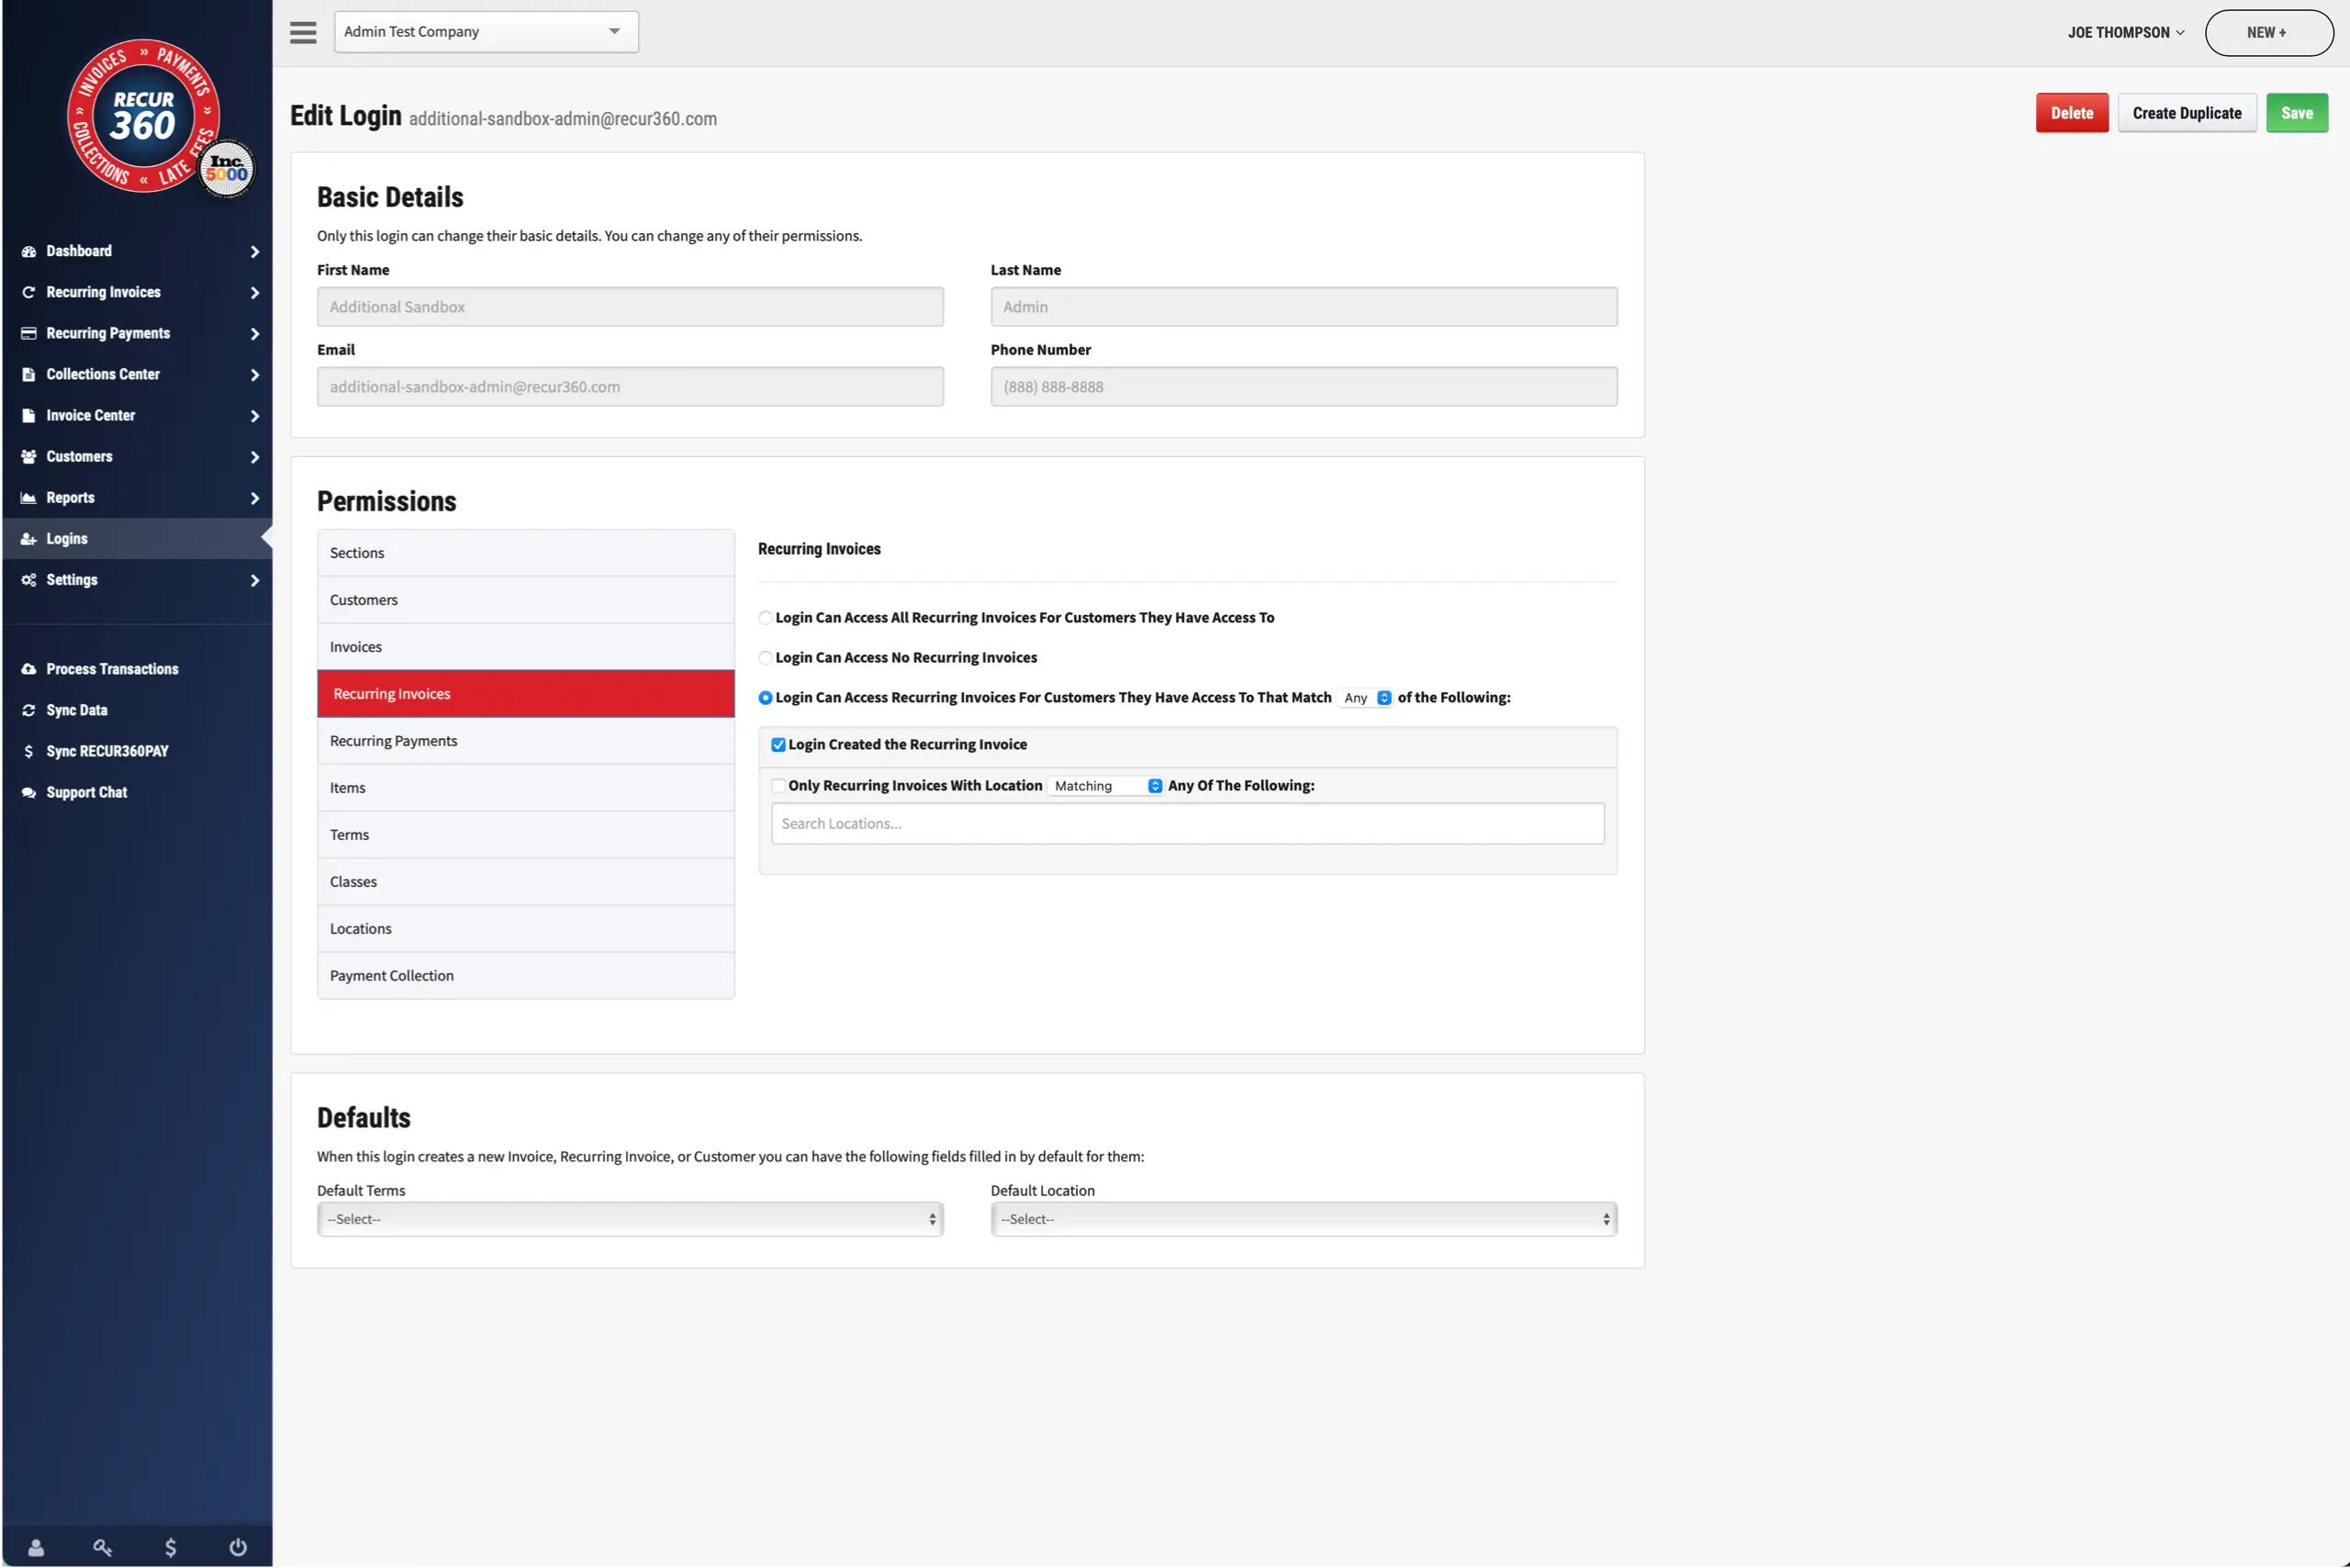Click the First Name field
This screenshot has height=1568, width=2350.
coord(630,307)
